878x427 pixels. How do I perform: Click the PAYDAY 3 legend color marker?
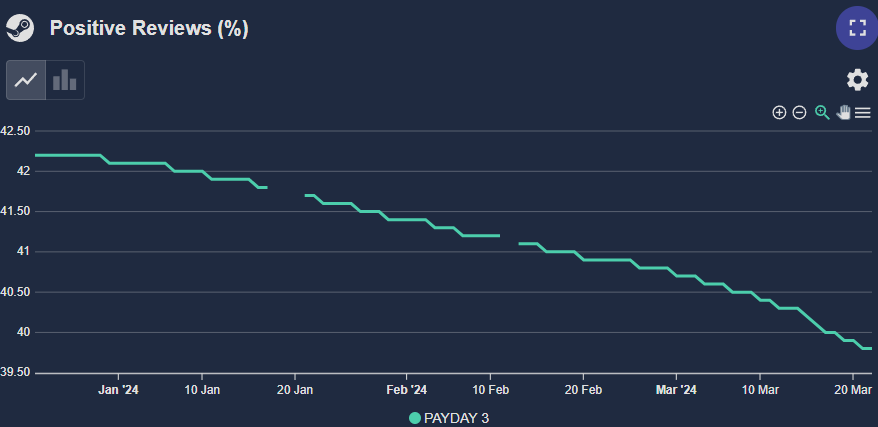[x=415, y=418]
